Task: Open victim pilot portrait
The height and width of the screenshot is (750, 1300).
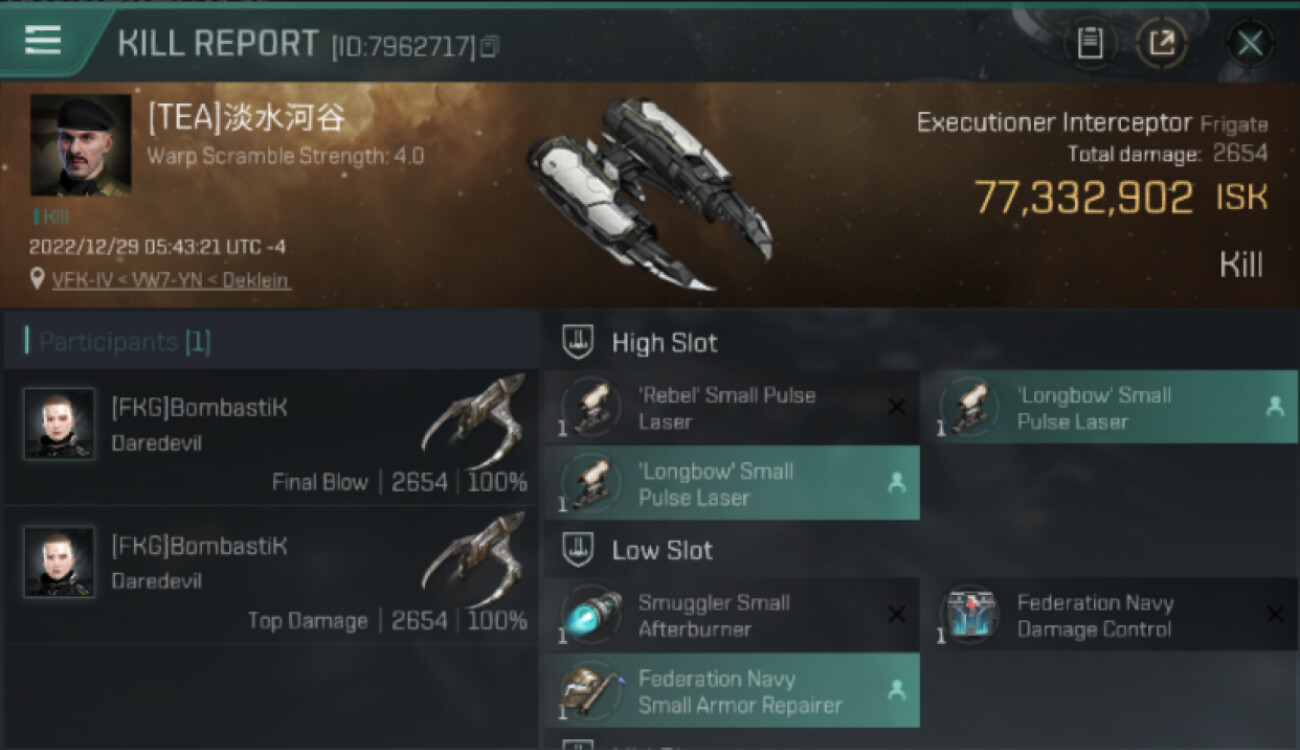Action: [80, 145]
